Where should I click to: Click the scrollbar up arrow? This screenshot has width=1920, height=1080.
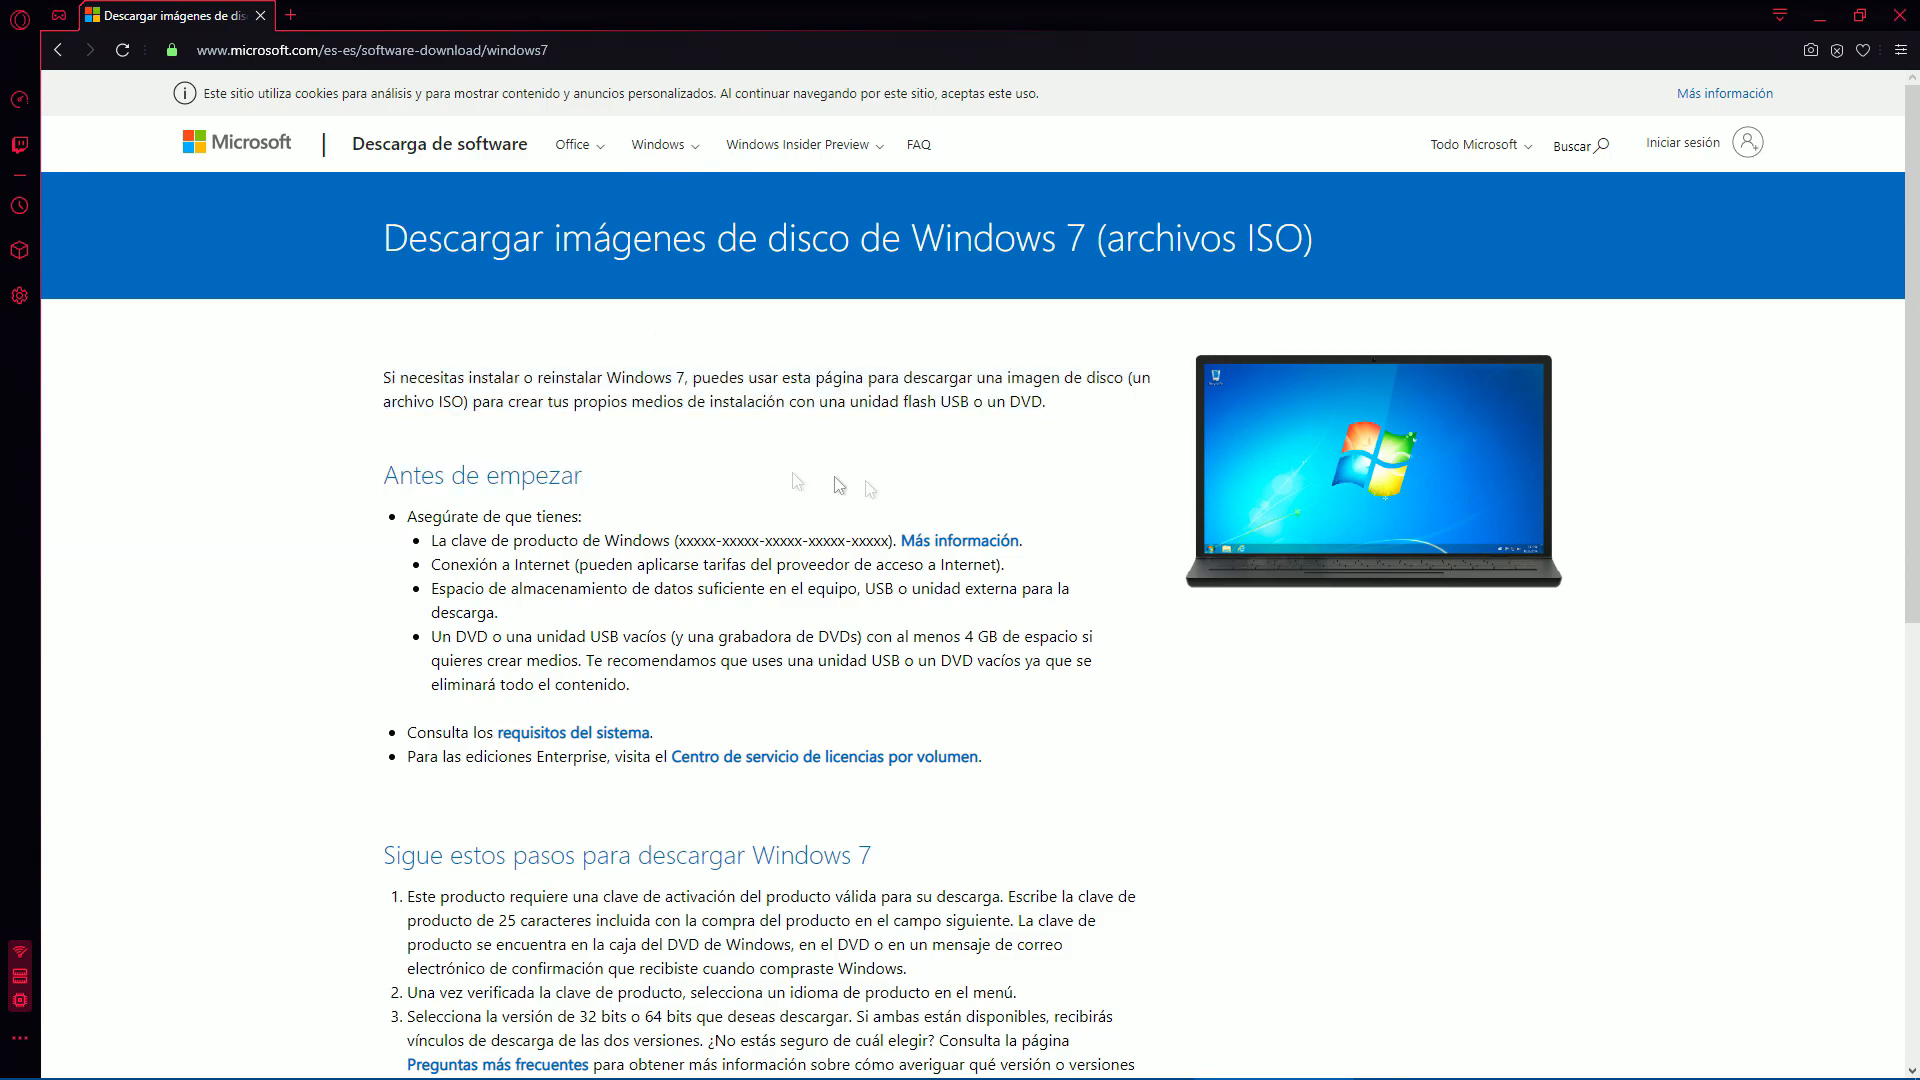coord(1912,78)
